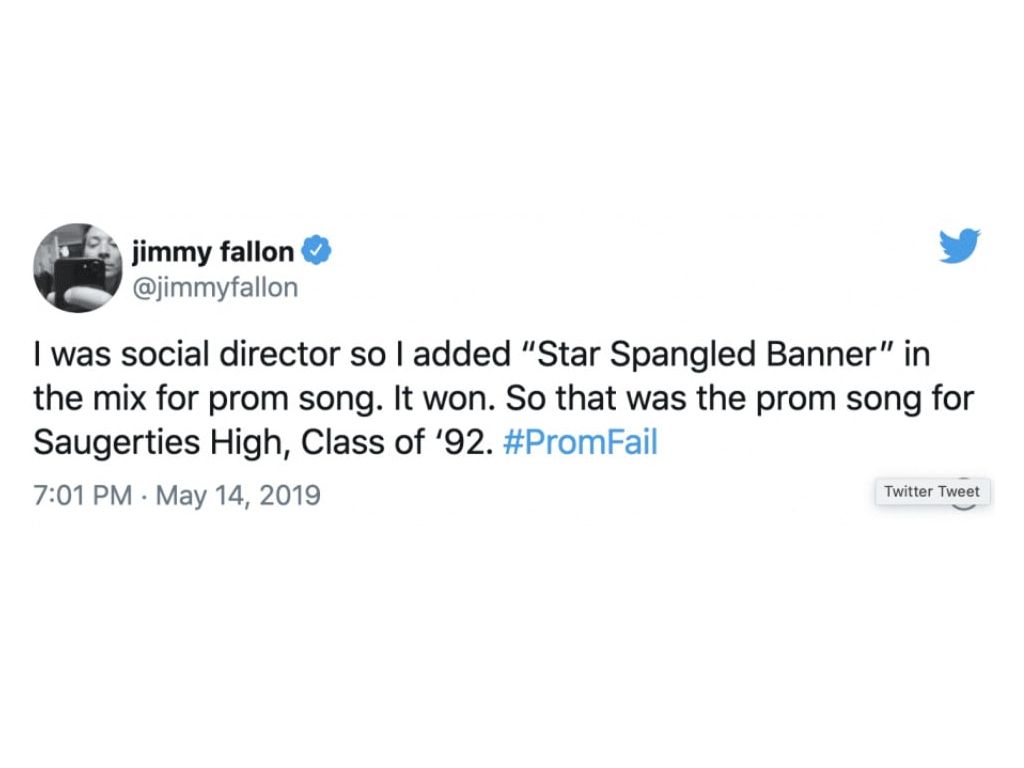This screenshot has height=768, width=1024.
Task: Click the "jimmy fallon" display name
Action: (x=213, y=252)
